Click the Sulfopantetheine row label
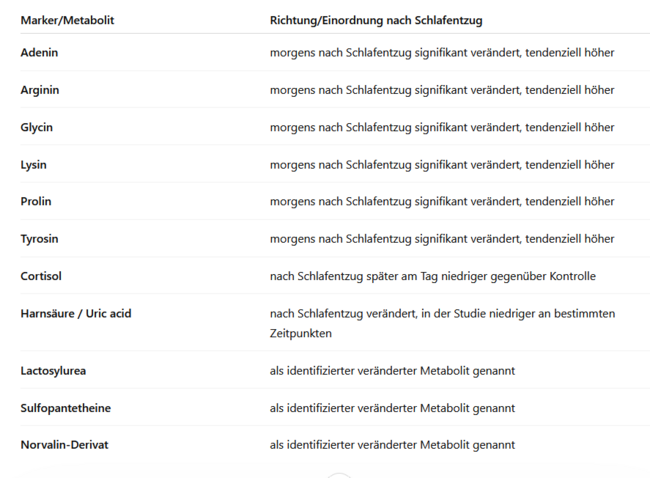Viewport: 650px width, 478px height. pyautogui.click(x=65, y=408)
